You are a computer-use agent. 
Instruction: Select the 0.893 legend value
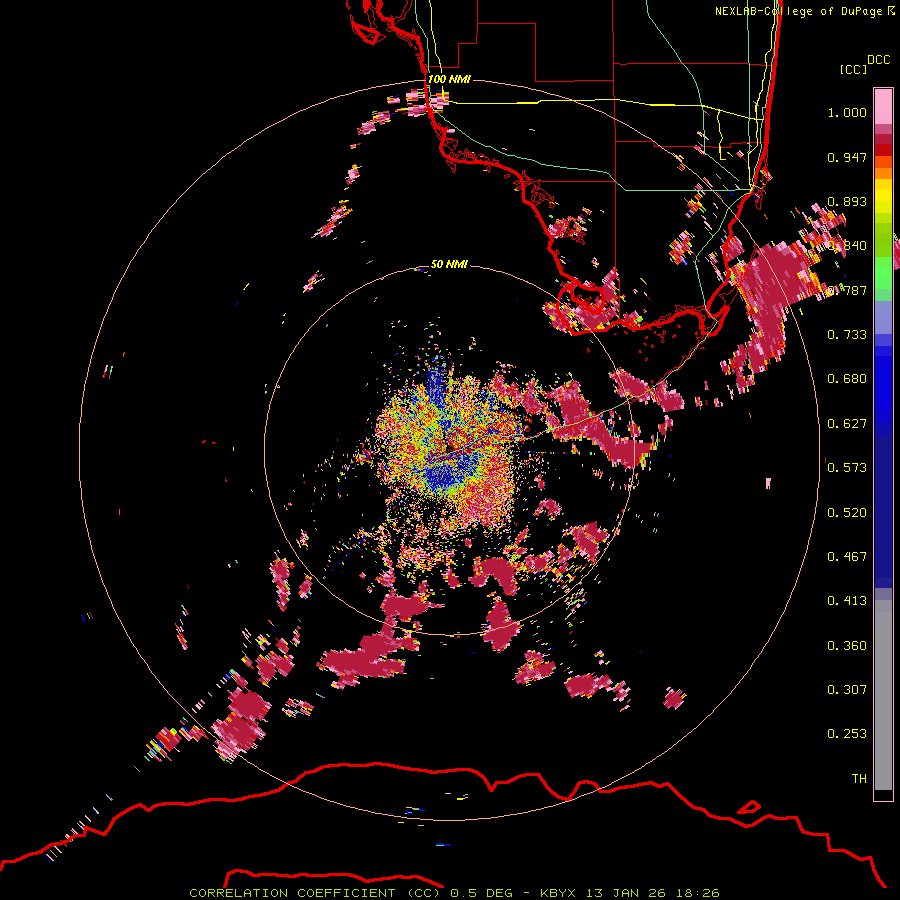point(847,201)
